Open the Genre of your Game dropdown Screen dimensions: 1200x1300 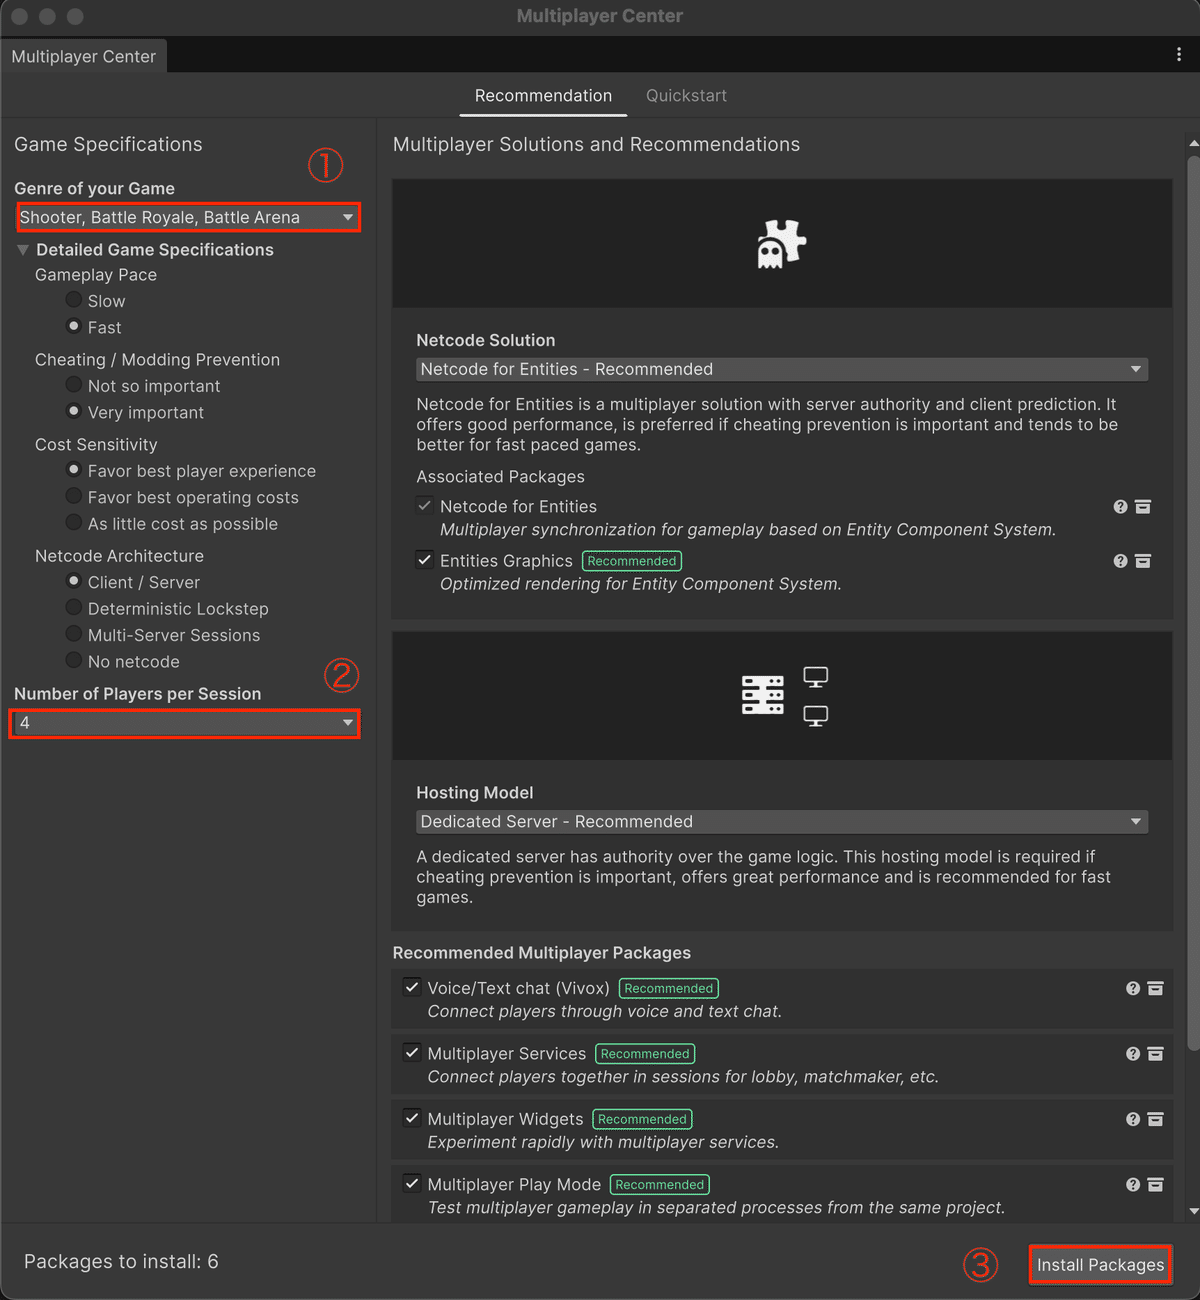tap(188, 217)
